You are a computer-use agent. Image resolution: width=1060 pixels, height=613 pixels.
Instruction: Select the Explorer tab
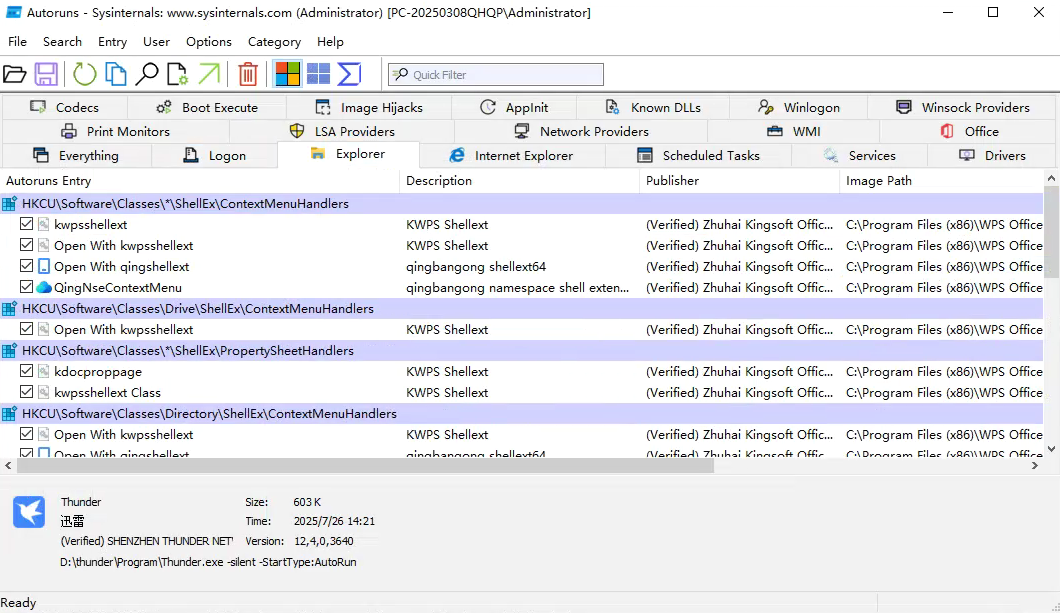348,154
